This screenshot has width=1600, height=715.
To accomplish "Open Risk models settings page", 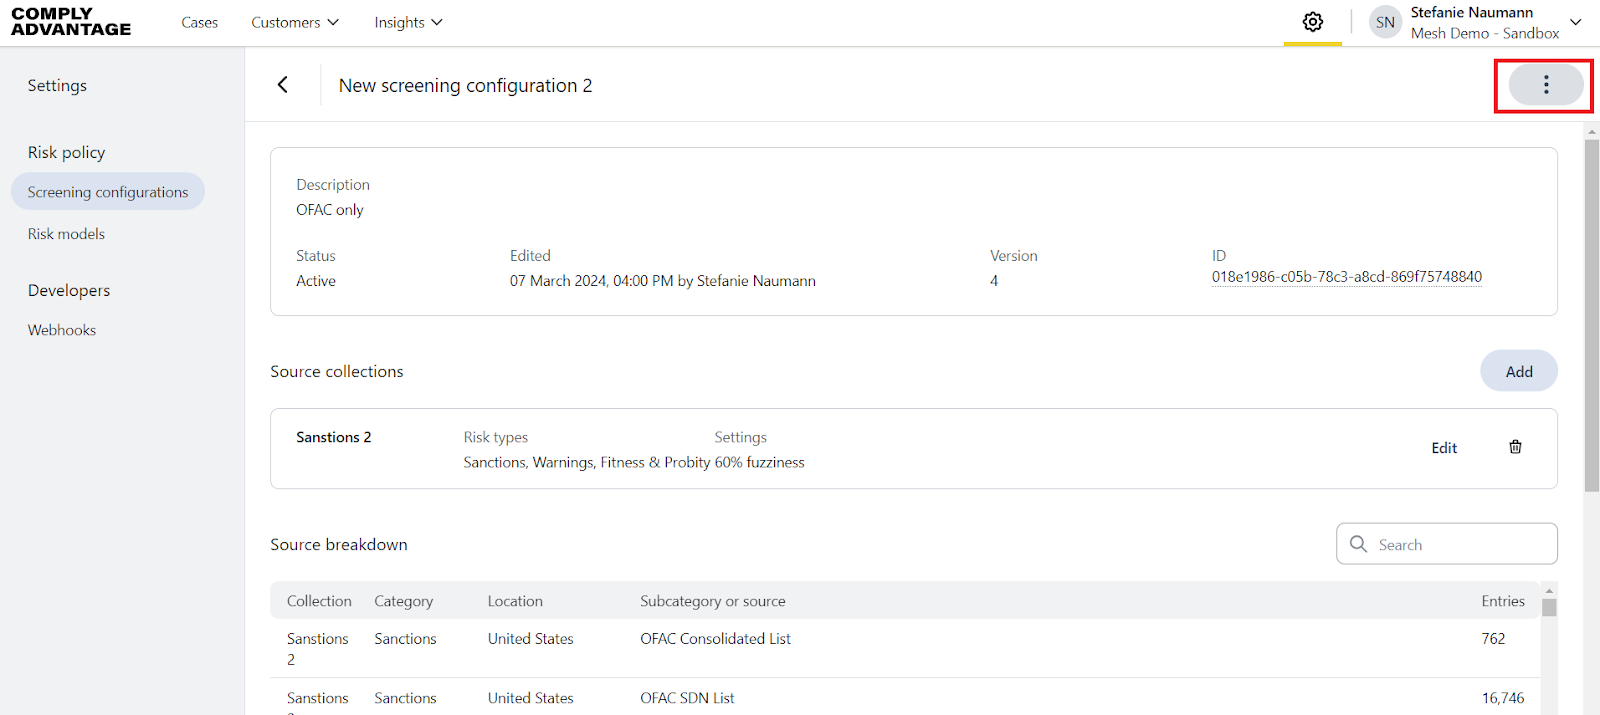I will tap(66, 234).
